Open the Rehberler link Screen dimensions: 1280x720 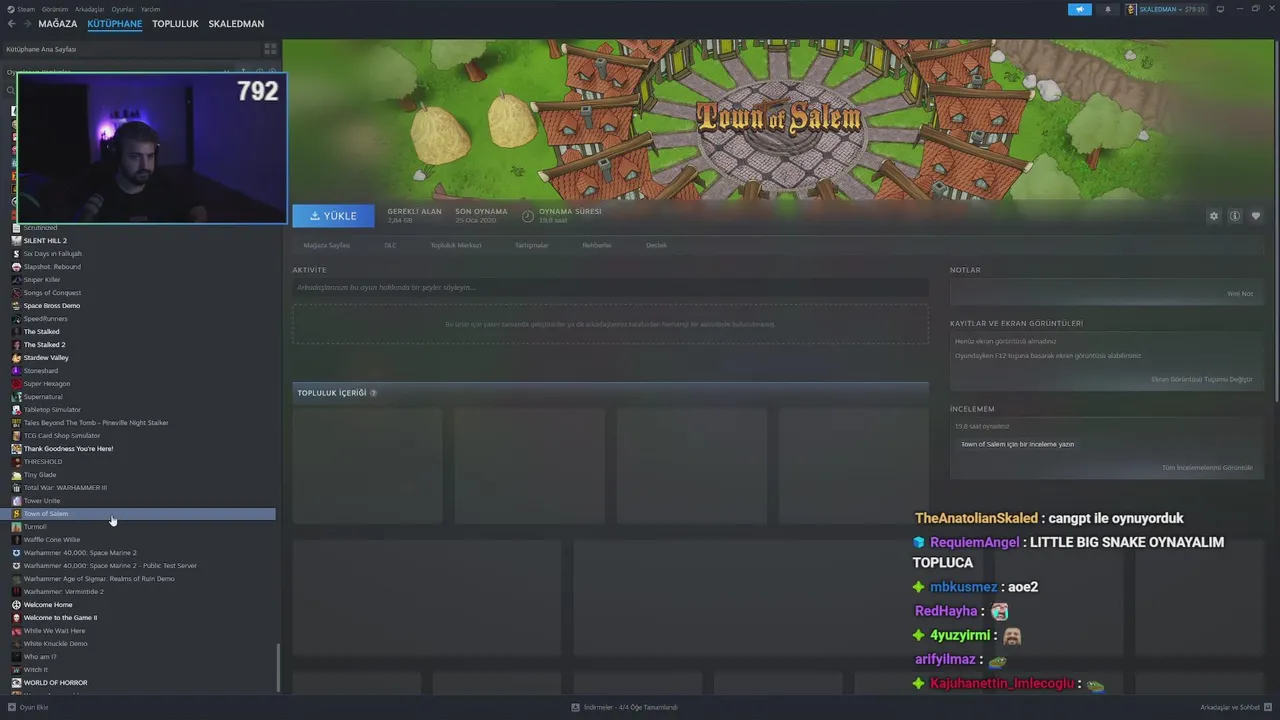point(596,245)
